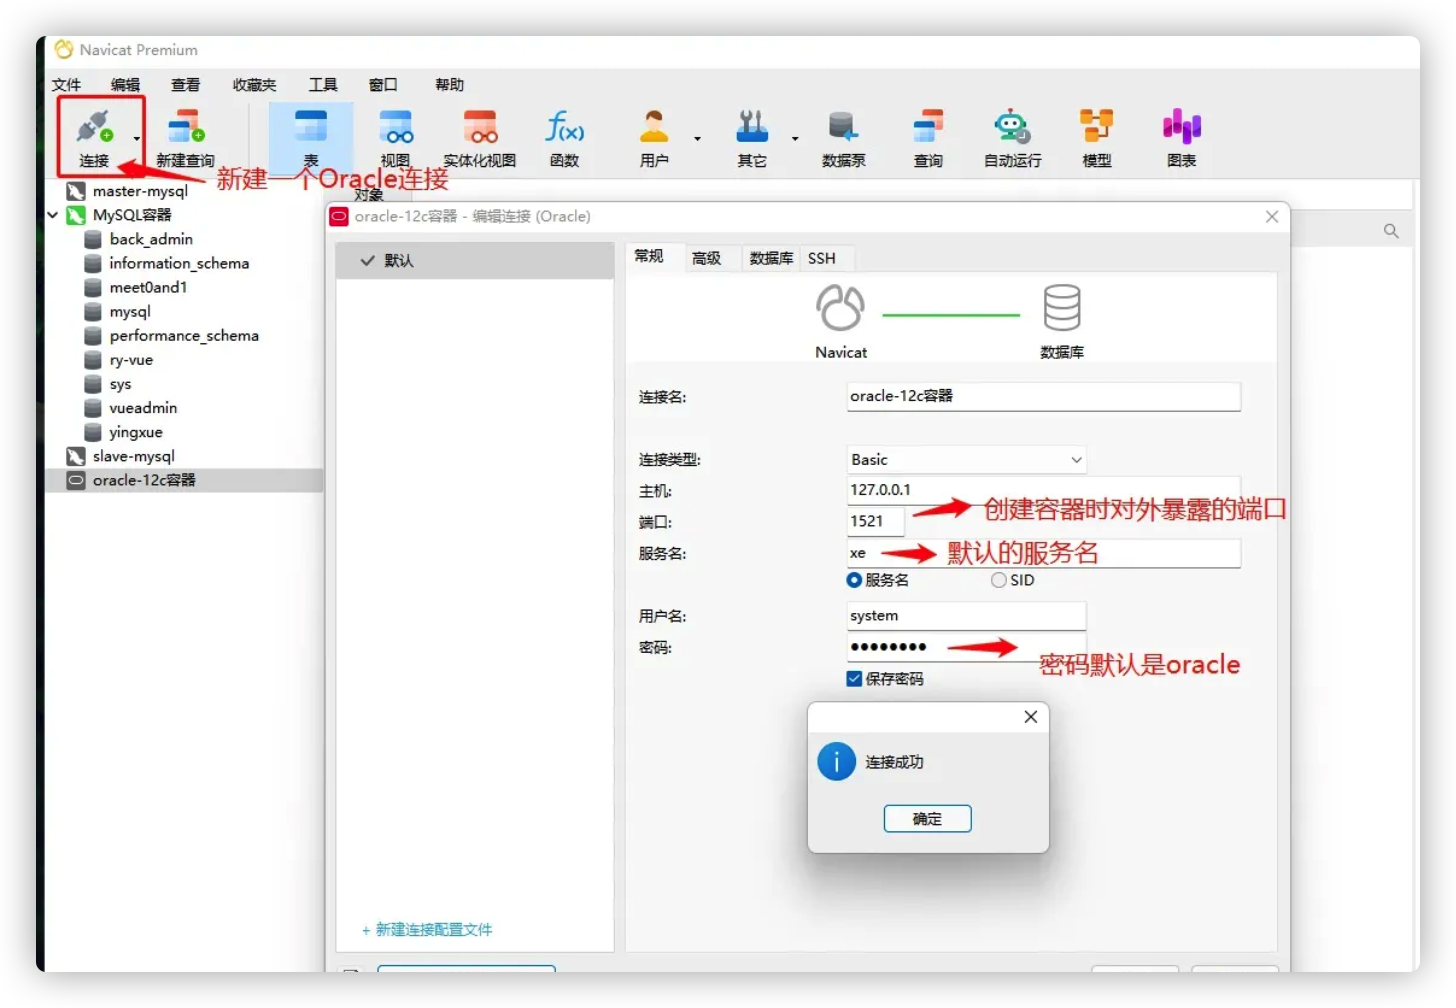Viewport: 1456px width, 1008px height.
Task: Close the 连接成功 message box
Action: coord(1031,717)
